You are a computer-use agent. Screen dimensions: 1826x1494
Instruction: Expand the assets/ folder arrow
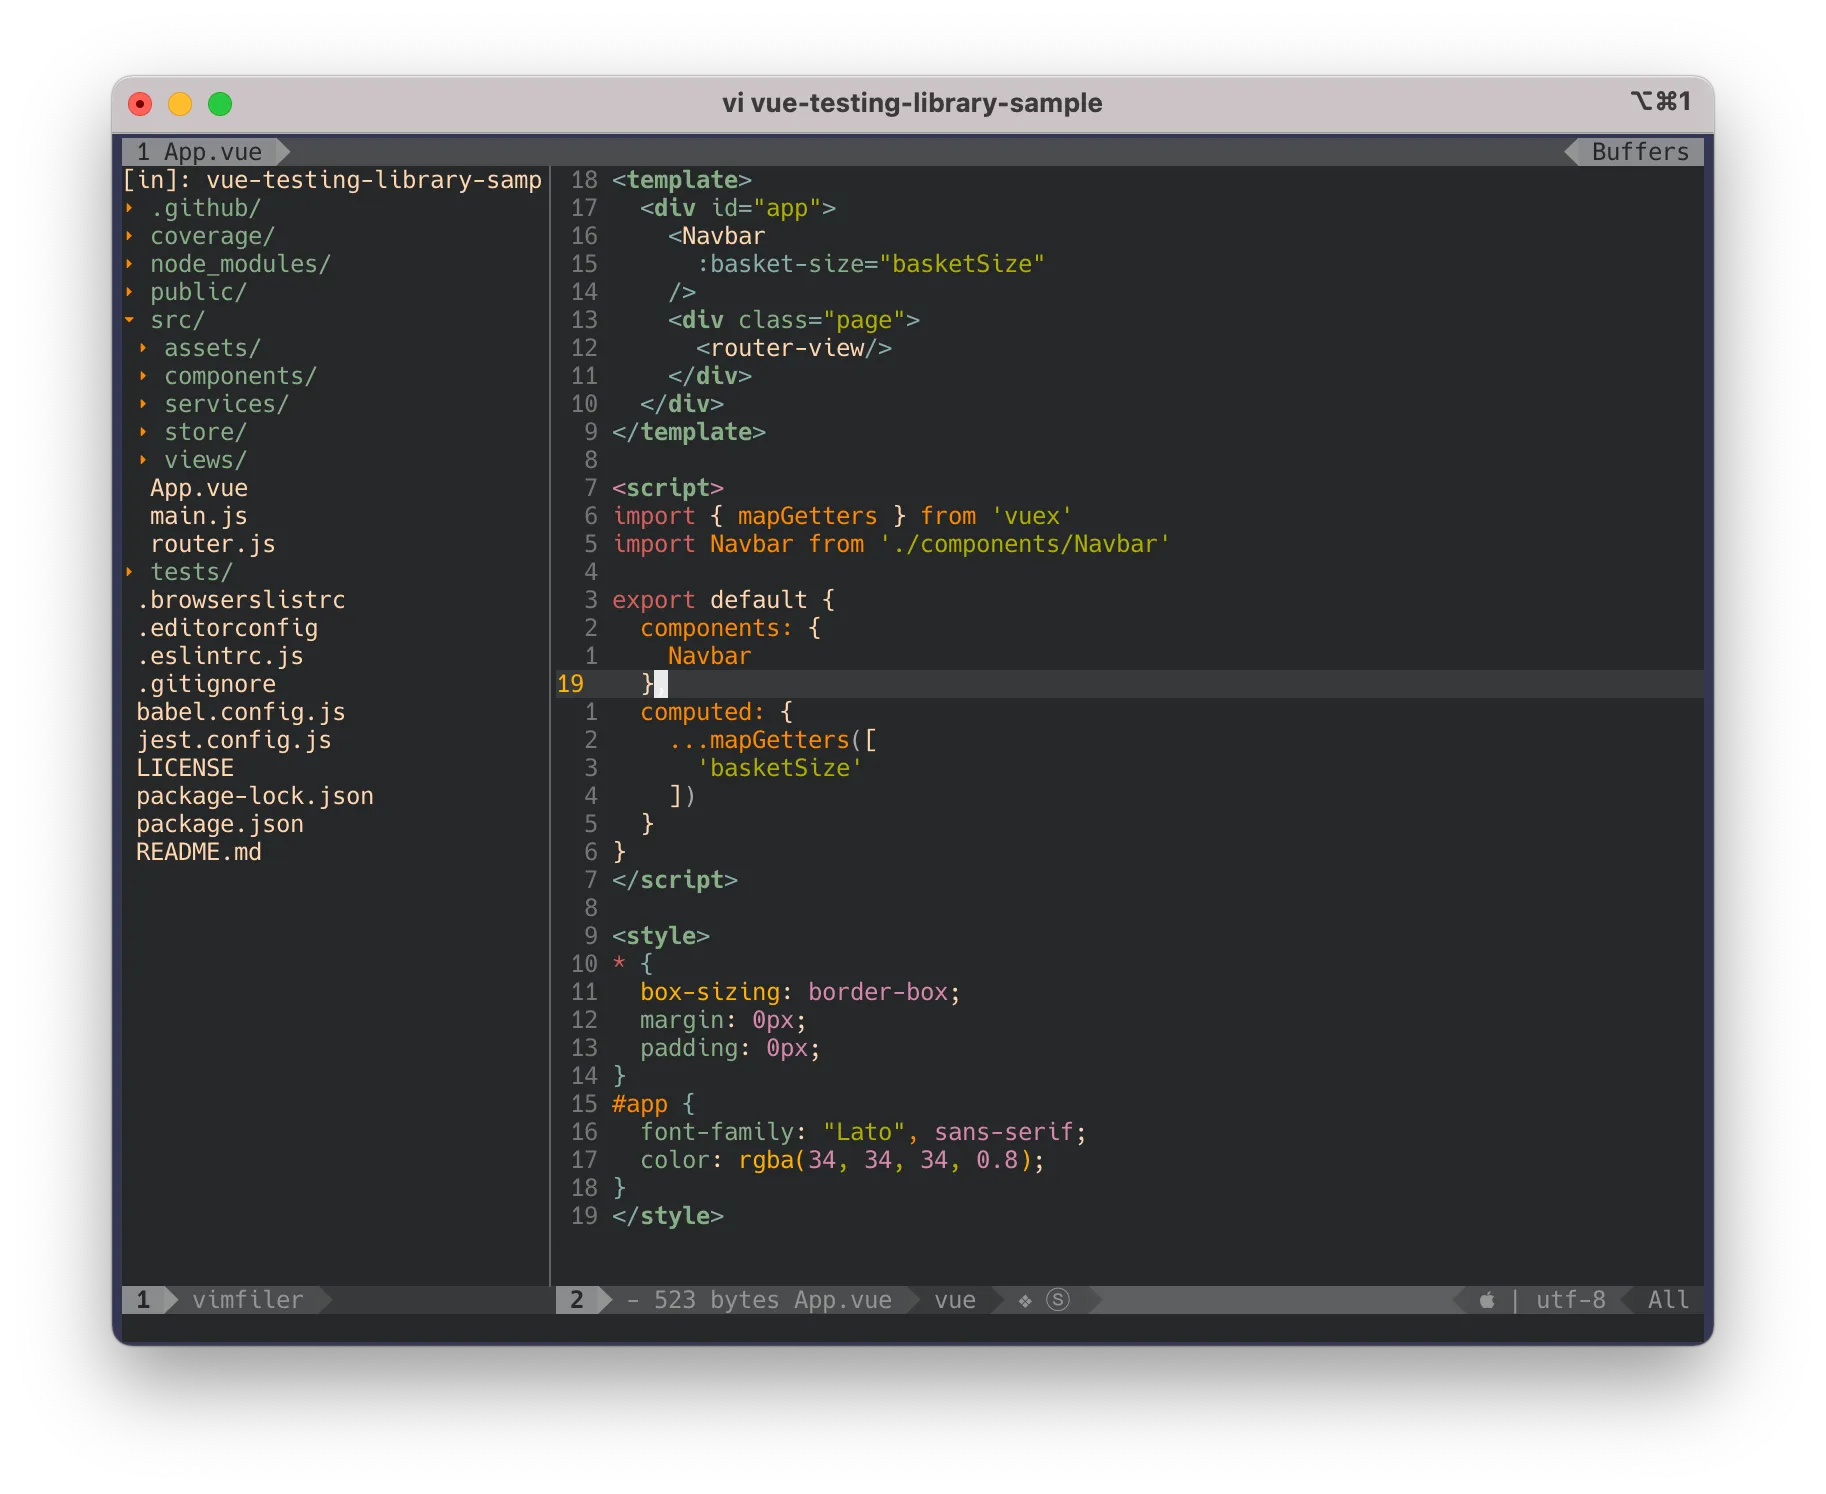143,348
